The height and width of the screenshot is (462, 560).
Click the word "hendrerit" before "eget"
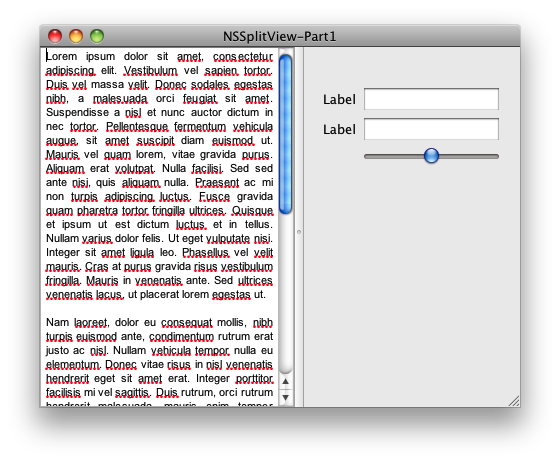(67, 378)
